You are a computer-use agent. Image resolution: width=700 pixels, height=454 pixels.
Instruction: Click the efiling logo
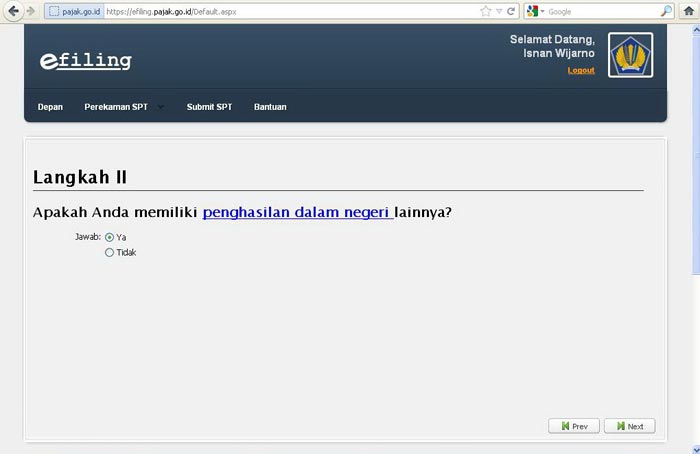tap(86, 61)
